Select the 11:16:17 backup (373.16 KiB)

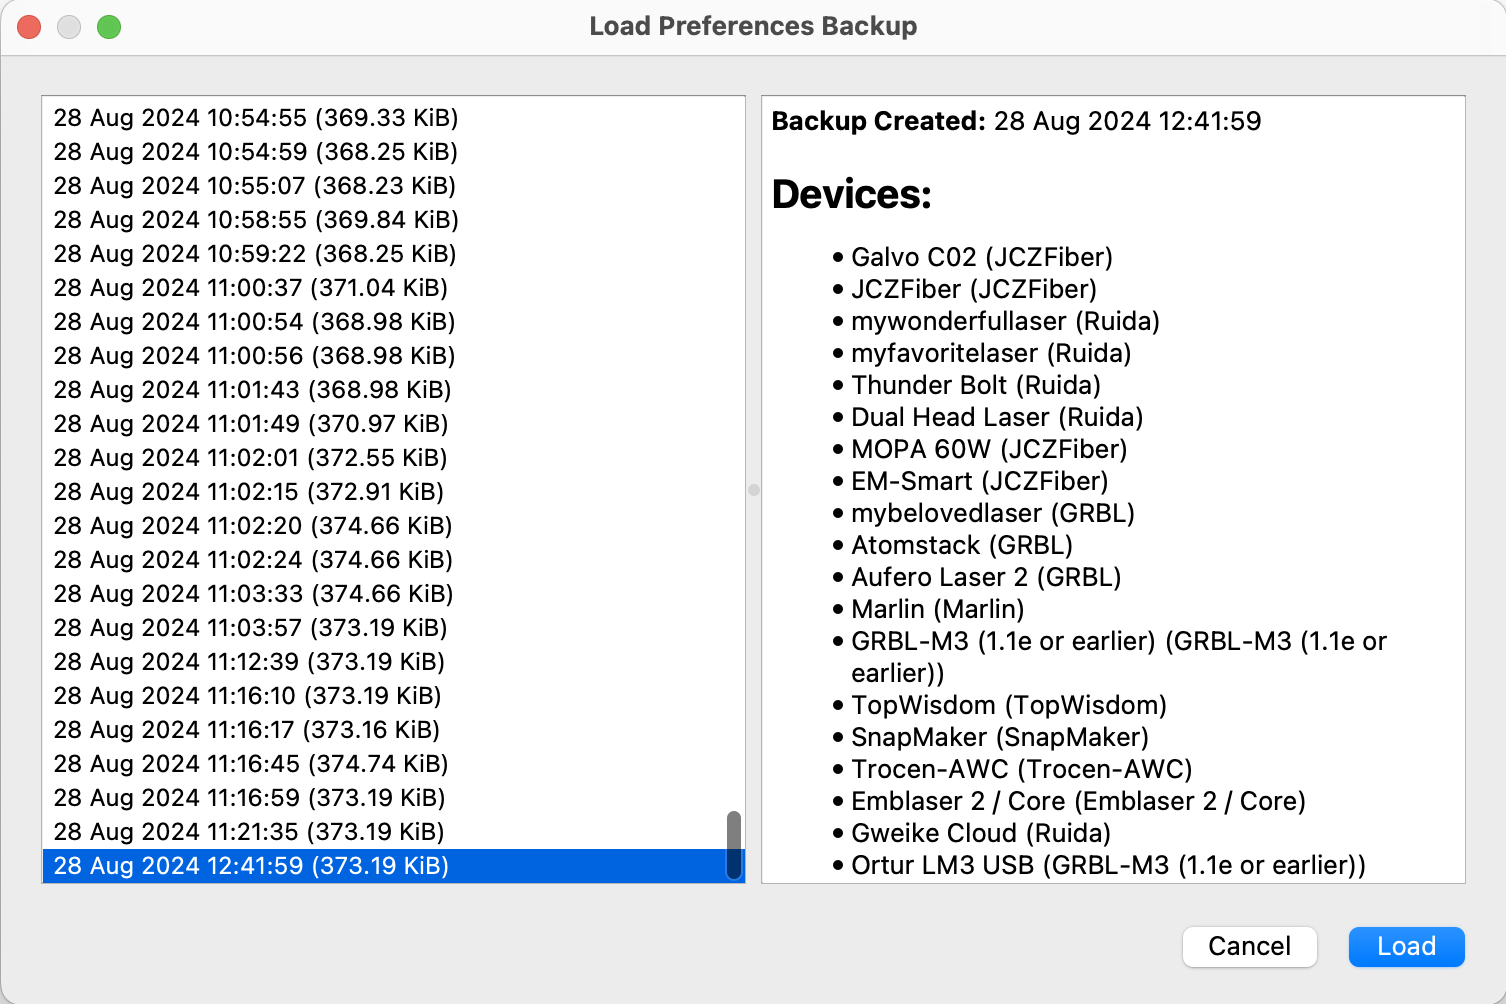[246, 730]
